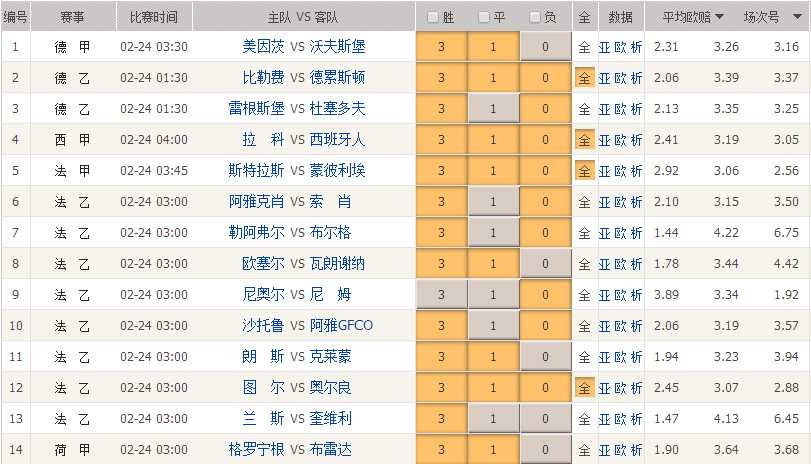Click 全 button for 欧塞尔 row
Screen dimensions: 811x464
[x=584, y=264]
